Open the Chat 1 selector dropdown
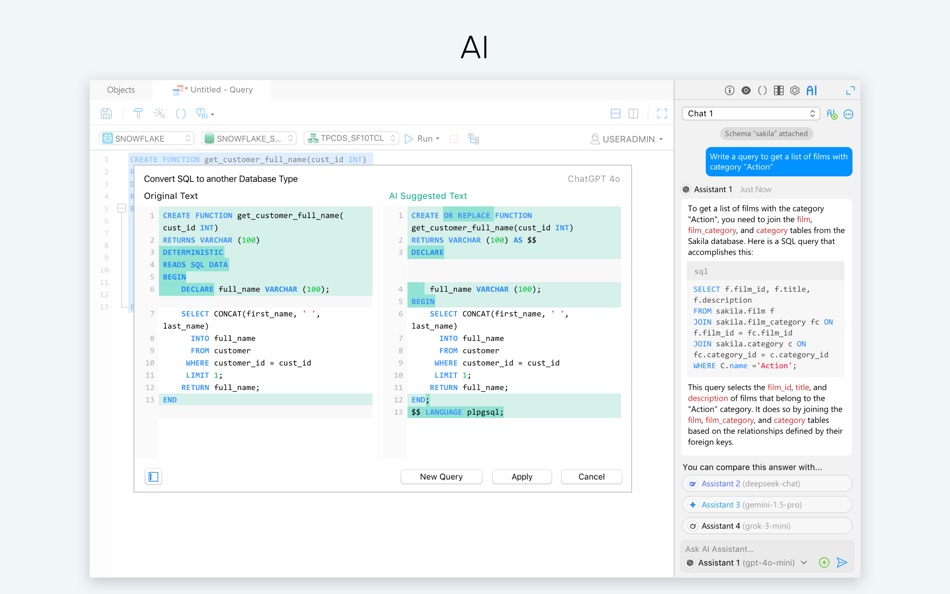The height and width of the screenshot is (594, 950). (x=751, y=113)
